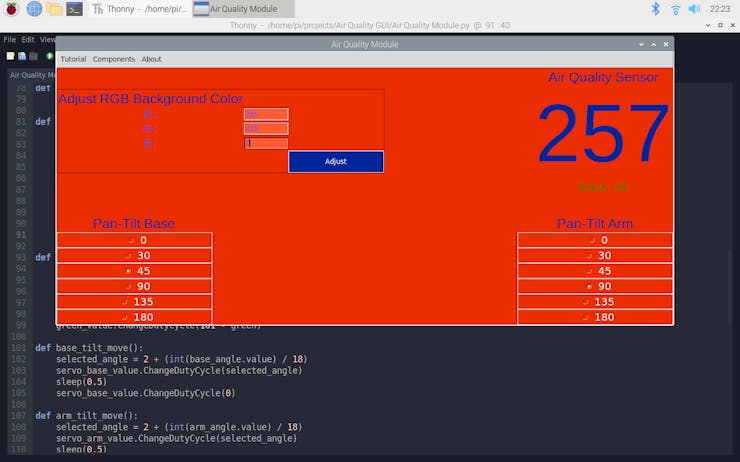Click the Air Quality Sensor heading
This screenshot has height=462, width=740.
click(x=603, y=77)
